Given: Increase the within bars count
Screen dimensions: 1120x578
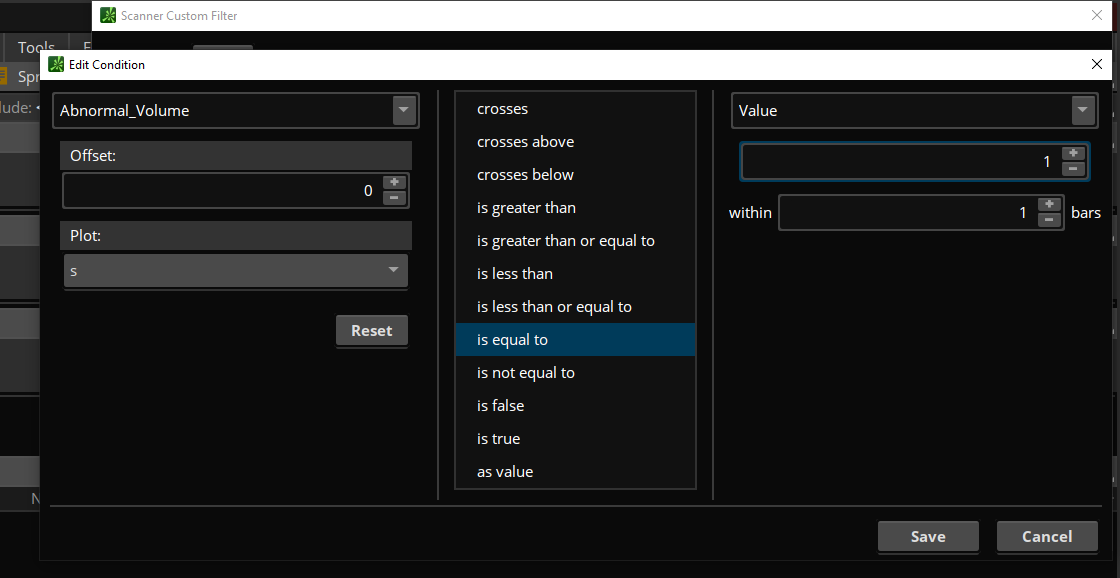Looking at the screenshot, I should click(x=1049, y=204).
